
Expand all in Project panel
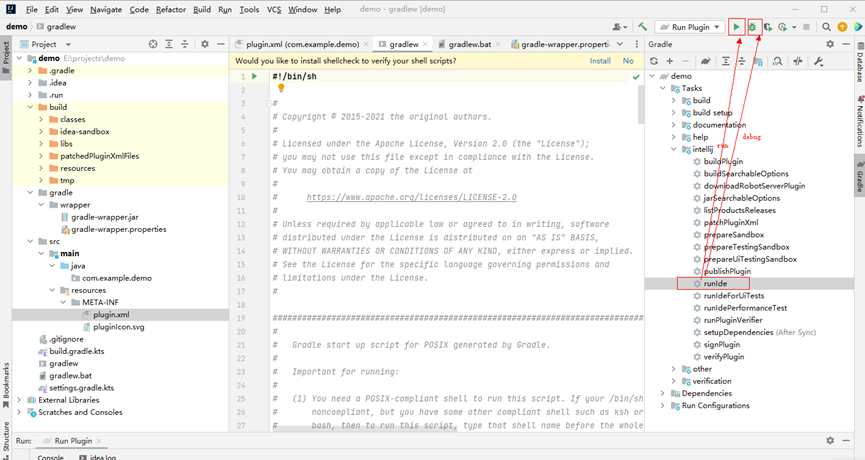click(x=169, y=44)
